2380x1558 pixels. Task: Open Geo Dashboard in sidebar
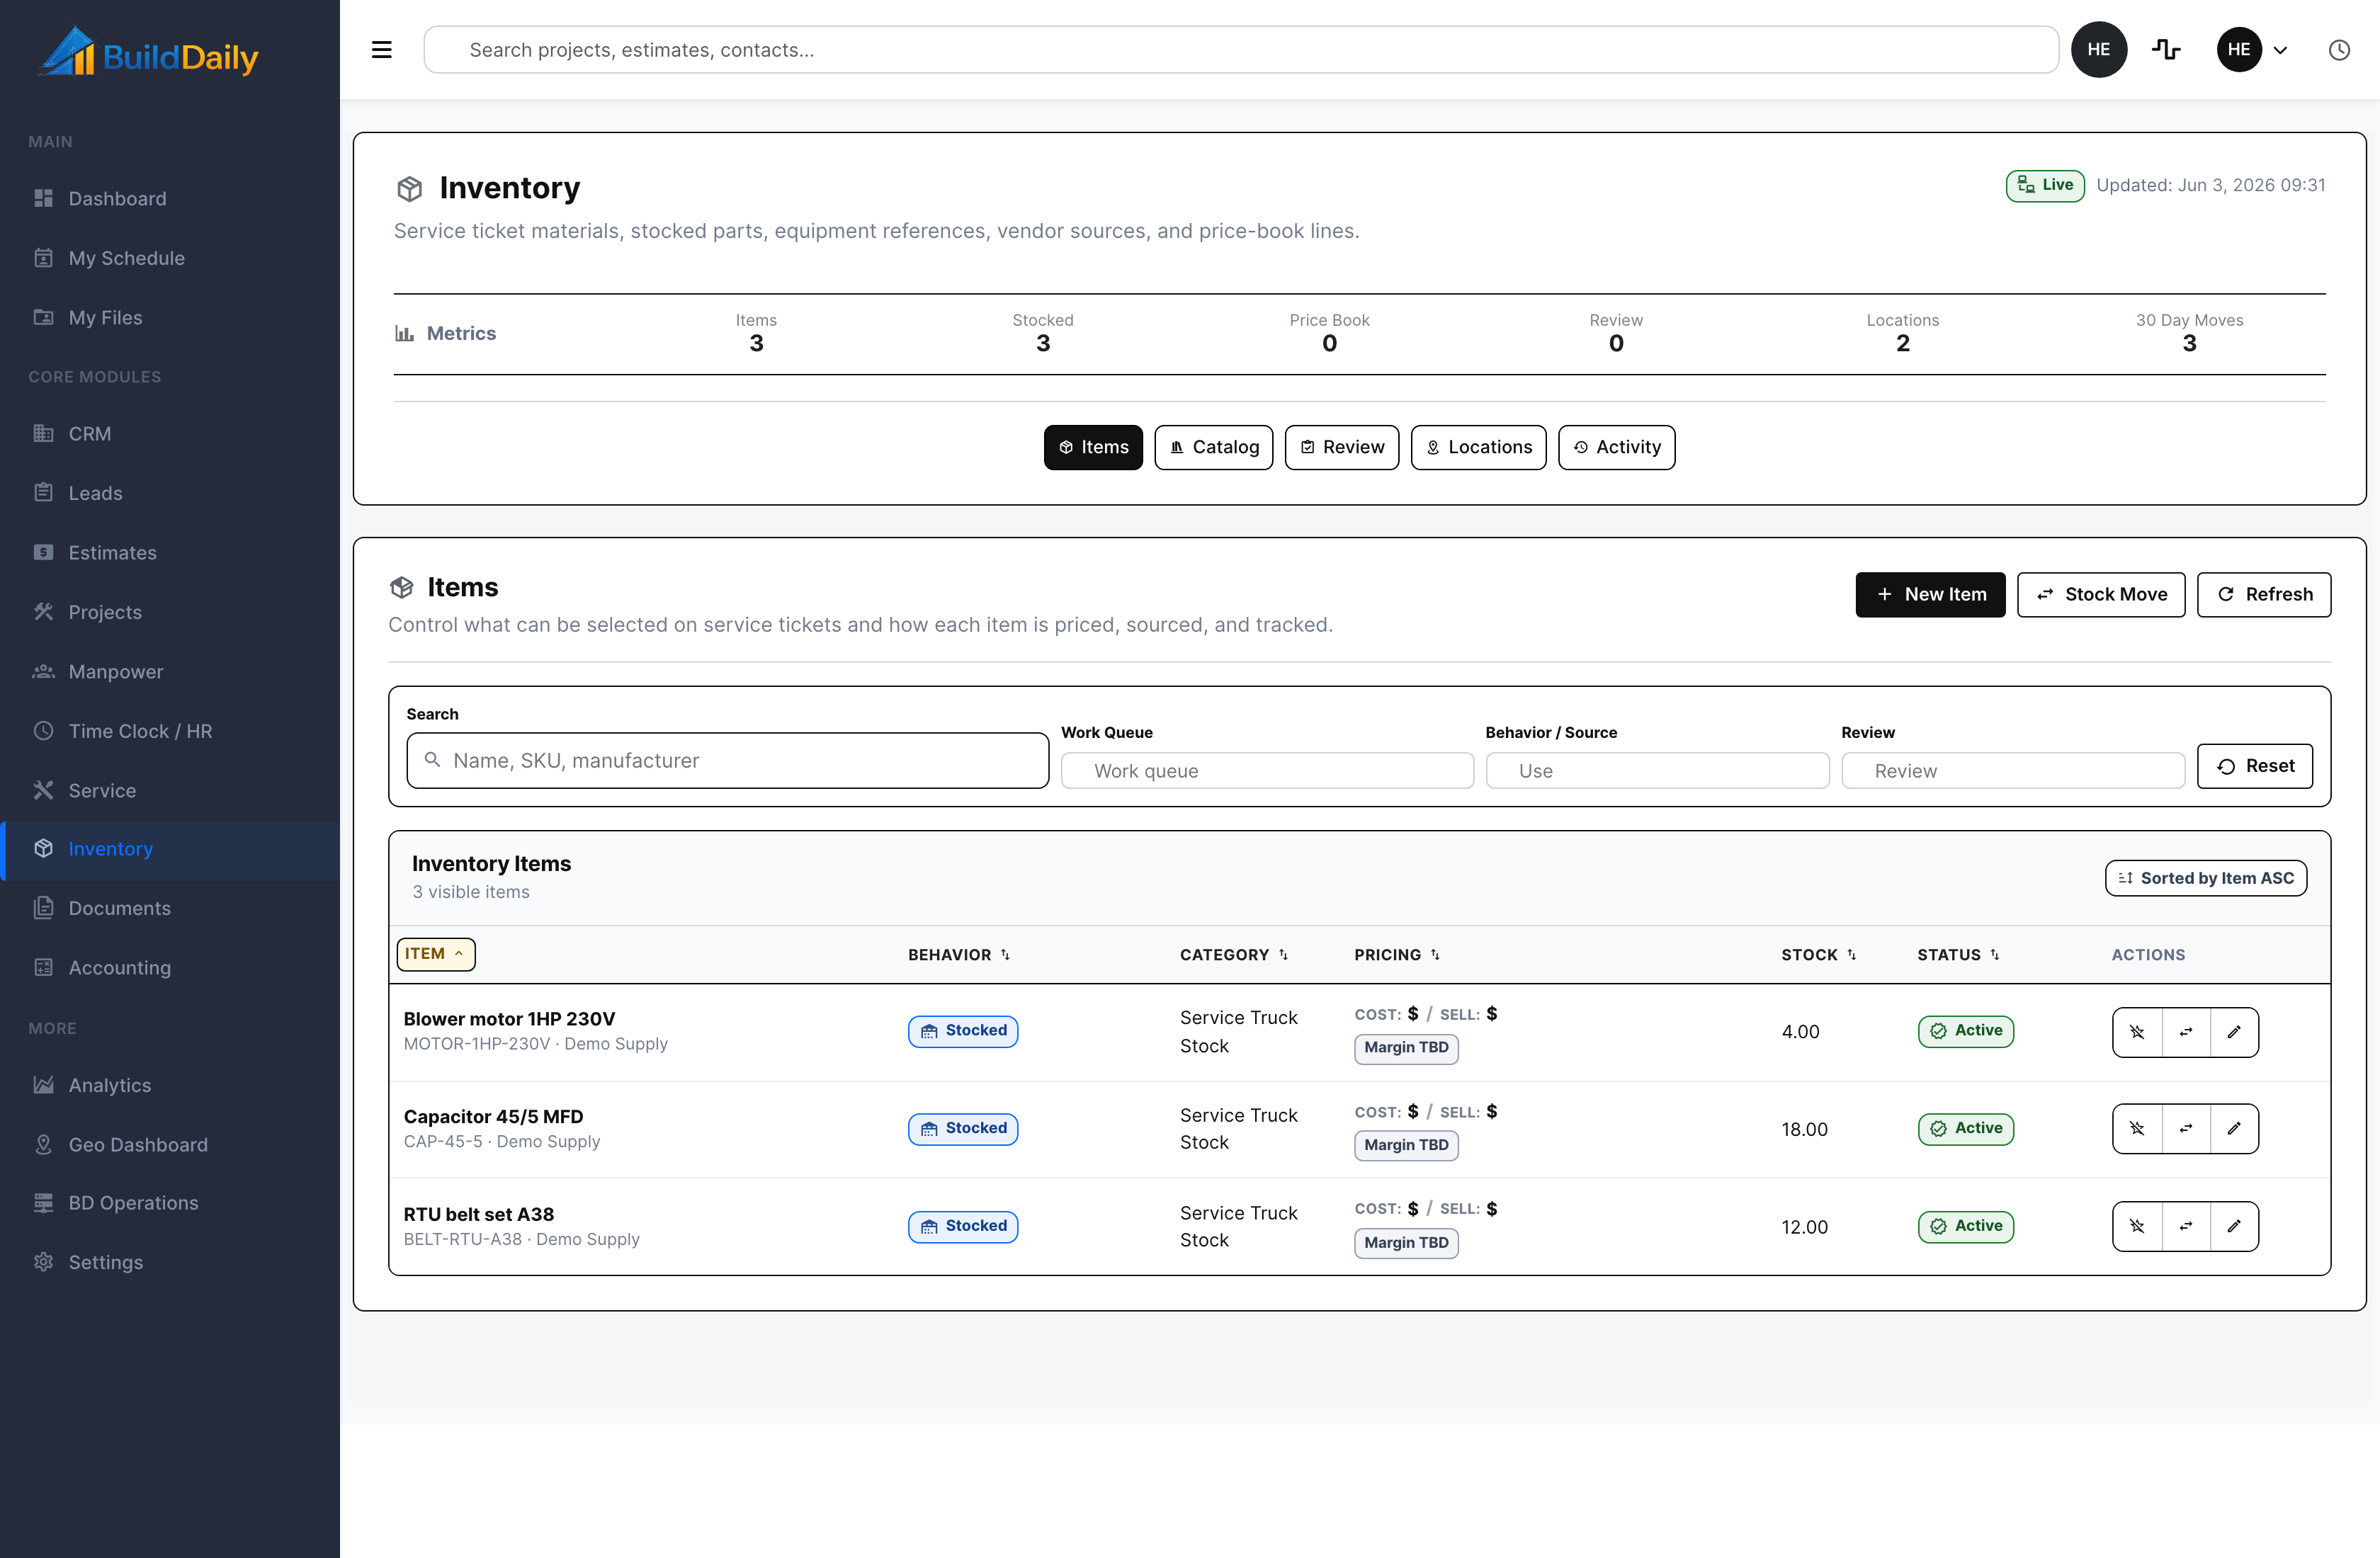click(x=170, y=1145)
